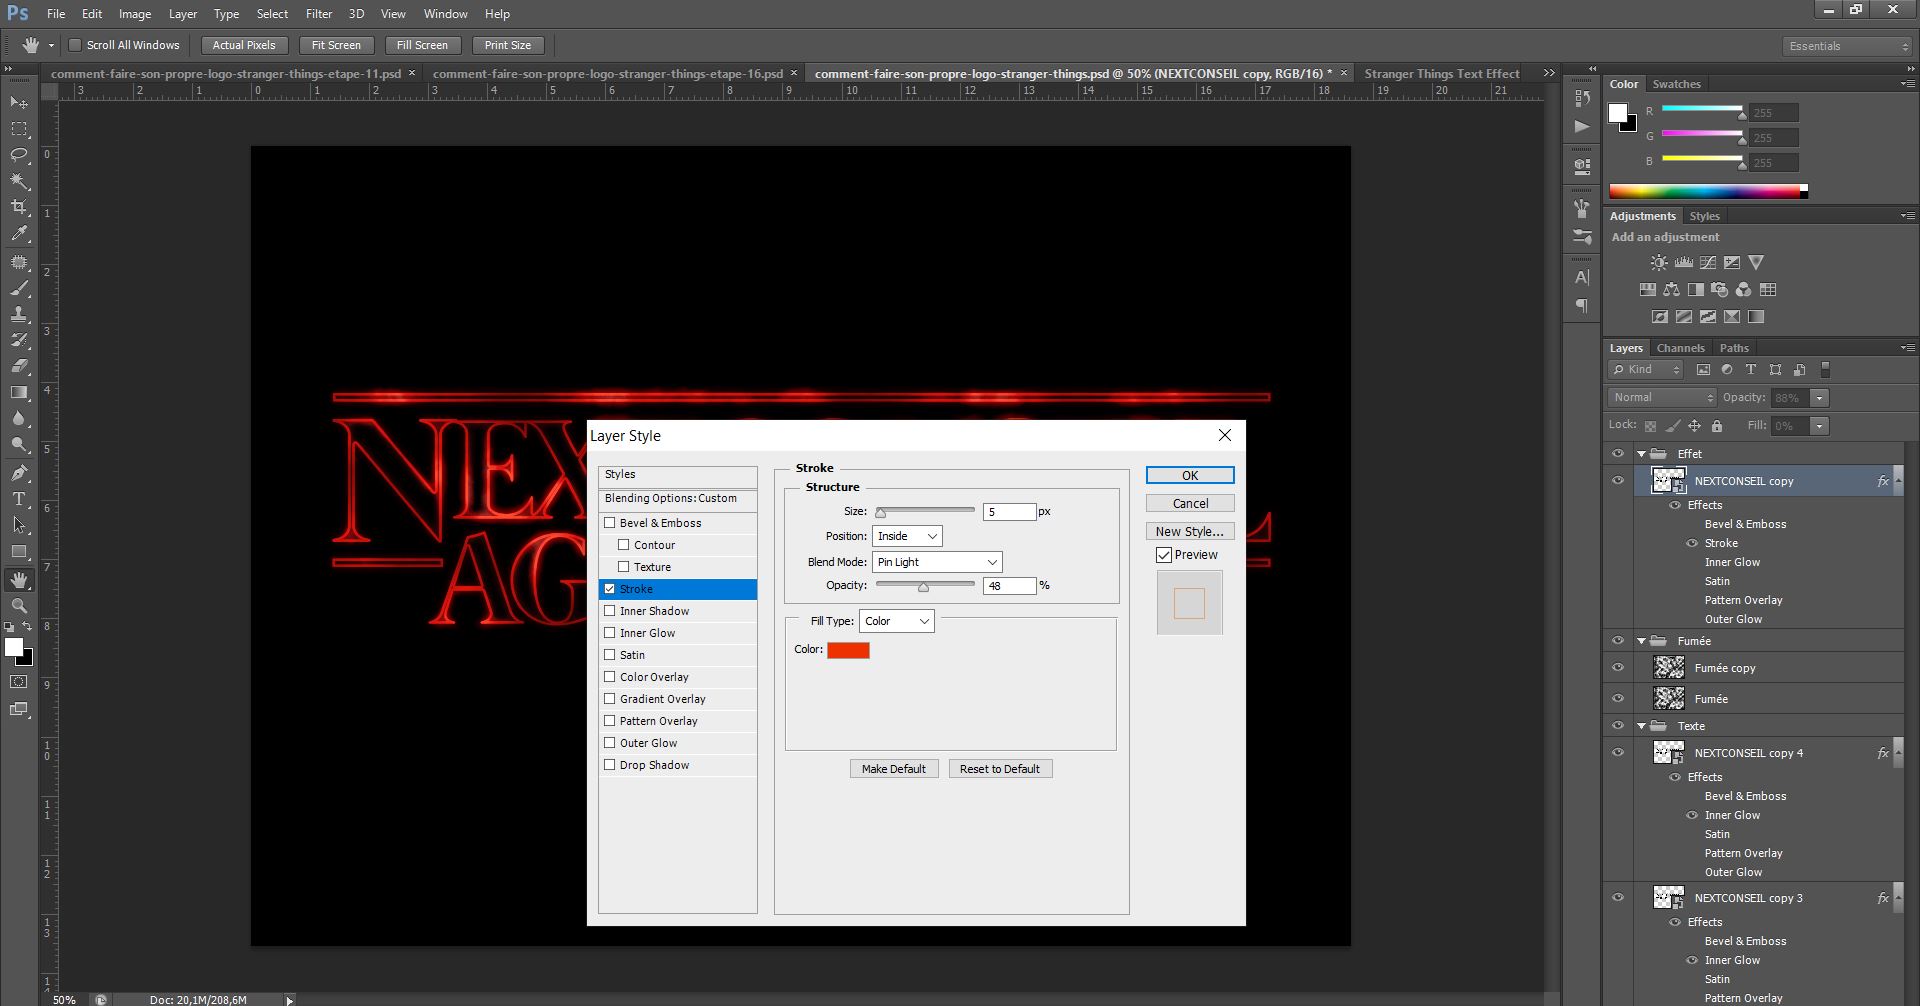Click the stroke Opacity slider
This screenshot has width=1920, height=1006.
tap(925, 586)
